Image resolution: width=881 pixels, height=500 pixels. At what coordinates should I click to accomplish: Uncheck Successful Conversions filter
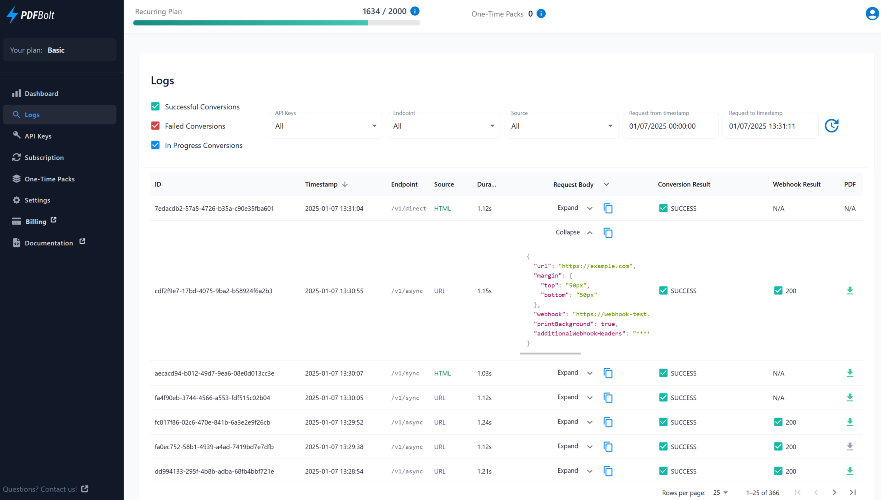coord(156,106)
